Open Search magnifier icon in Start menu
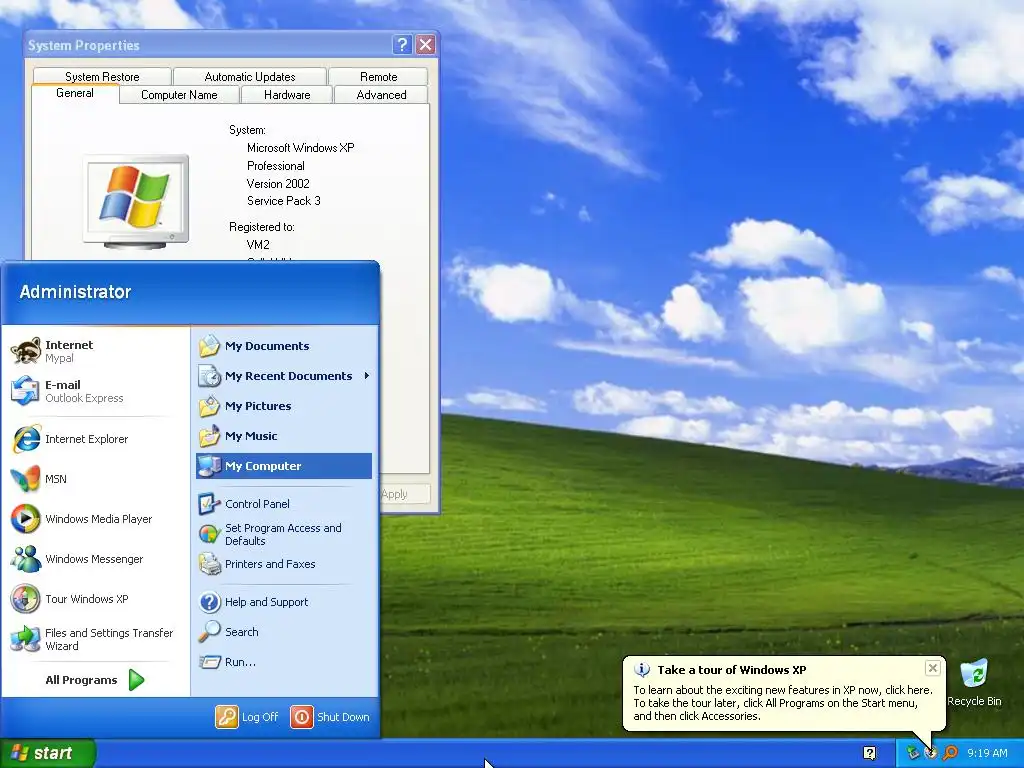The image size is (1024, 768). (210, 632)
